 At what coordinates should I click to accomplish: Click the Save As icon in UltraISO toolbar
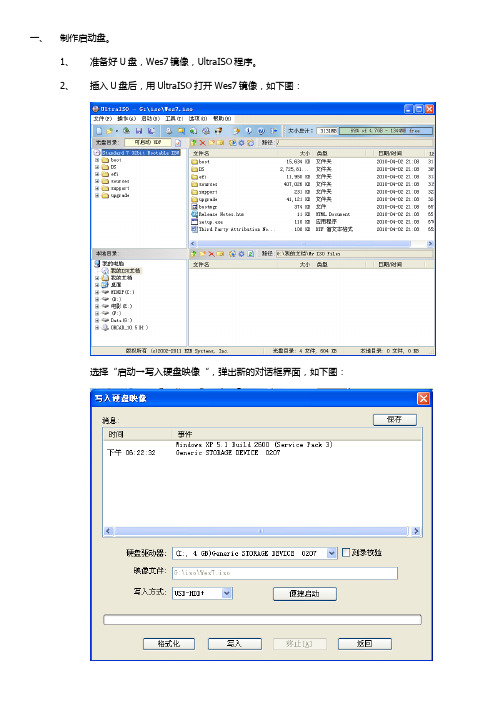coord(151,131)
